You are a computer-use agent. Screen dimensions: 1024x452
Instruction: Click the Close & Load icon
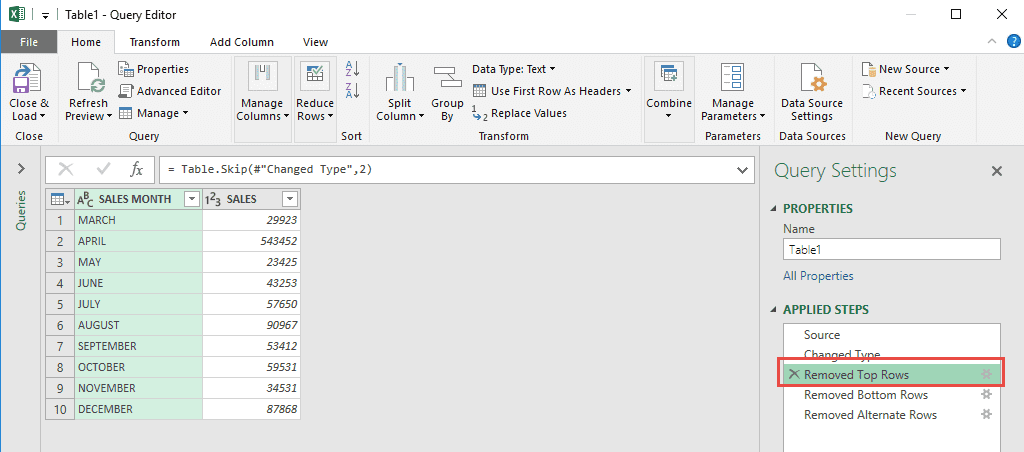click(28, 77)
